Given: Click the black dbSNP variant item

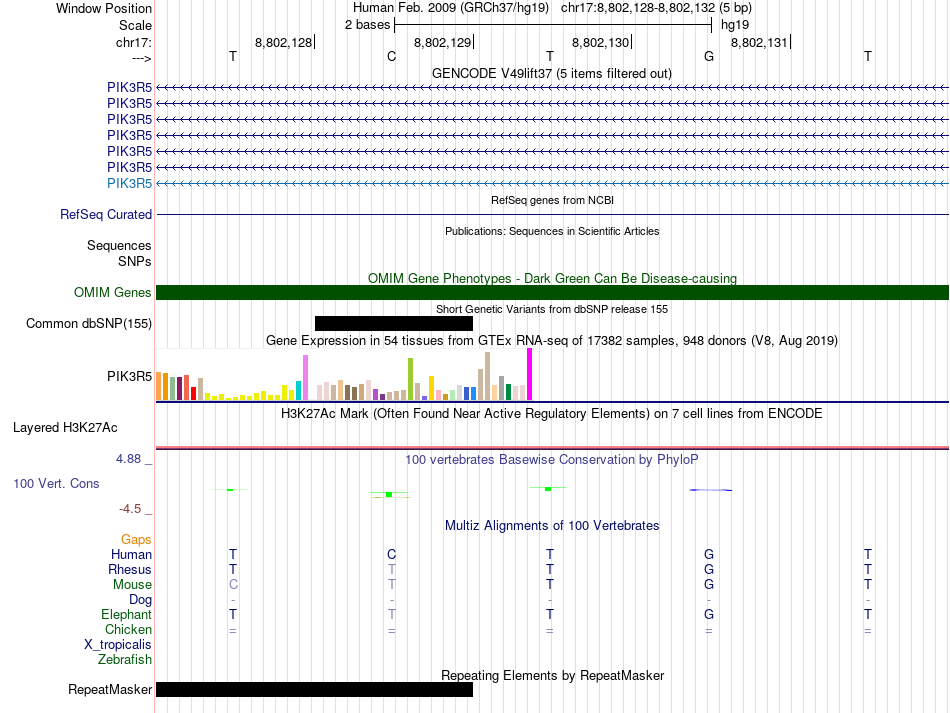Looking at the screenshot, I should click(394, 323).
